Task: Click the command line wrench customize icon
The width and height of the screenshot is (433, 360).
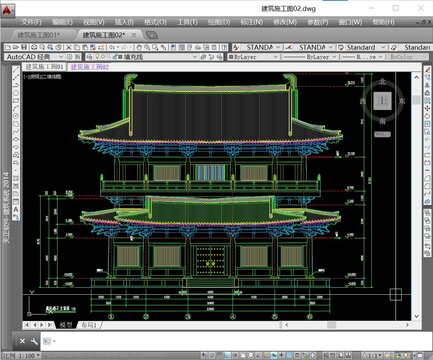Action: [x=34, y=341]
